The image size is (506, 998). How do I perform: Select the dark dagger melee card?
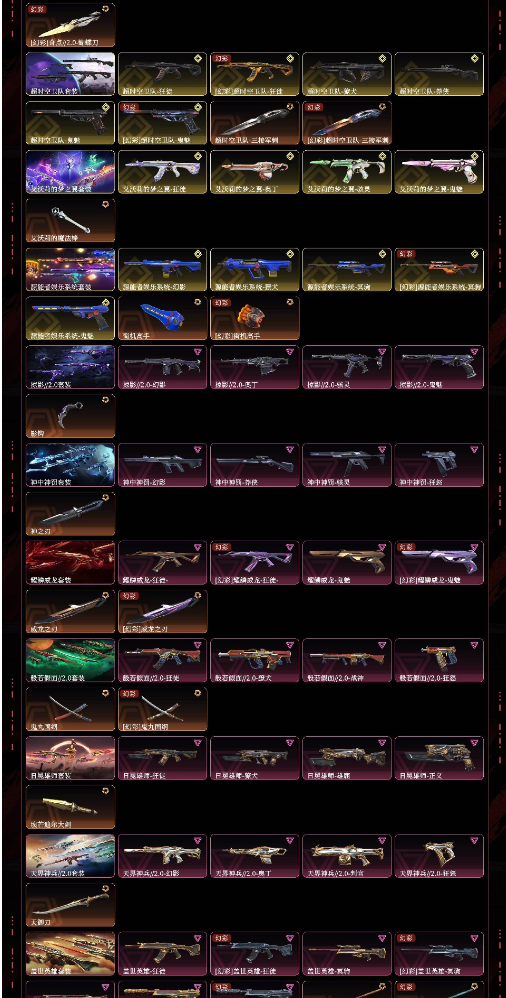point(71,514)
